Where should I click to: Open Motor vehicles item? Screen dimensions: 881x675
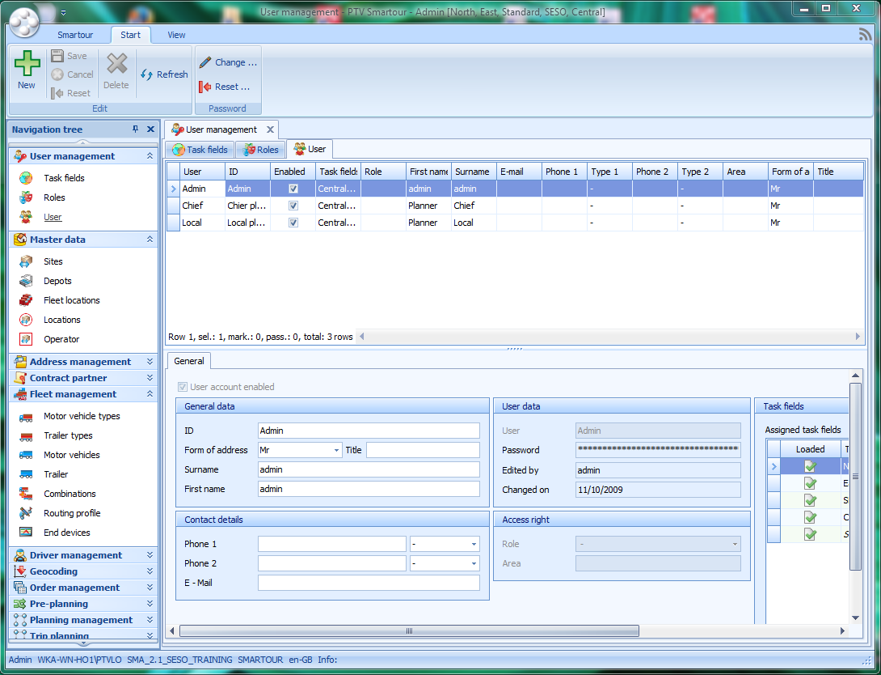(x=71, y=455)
